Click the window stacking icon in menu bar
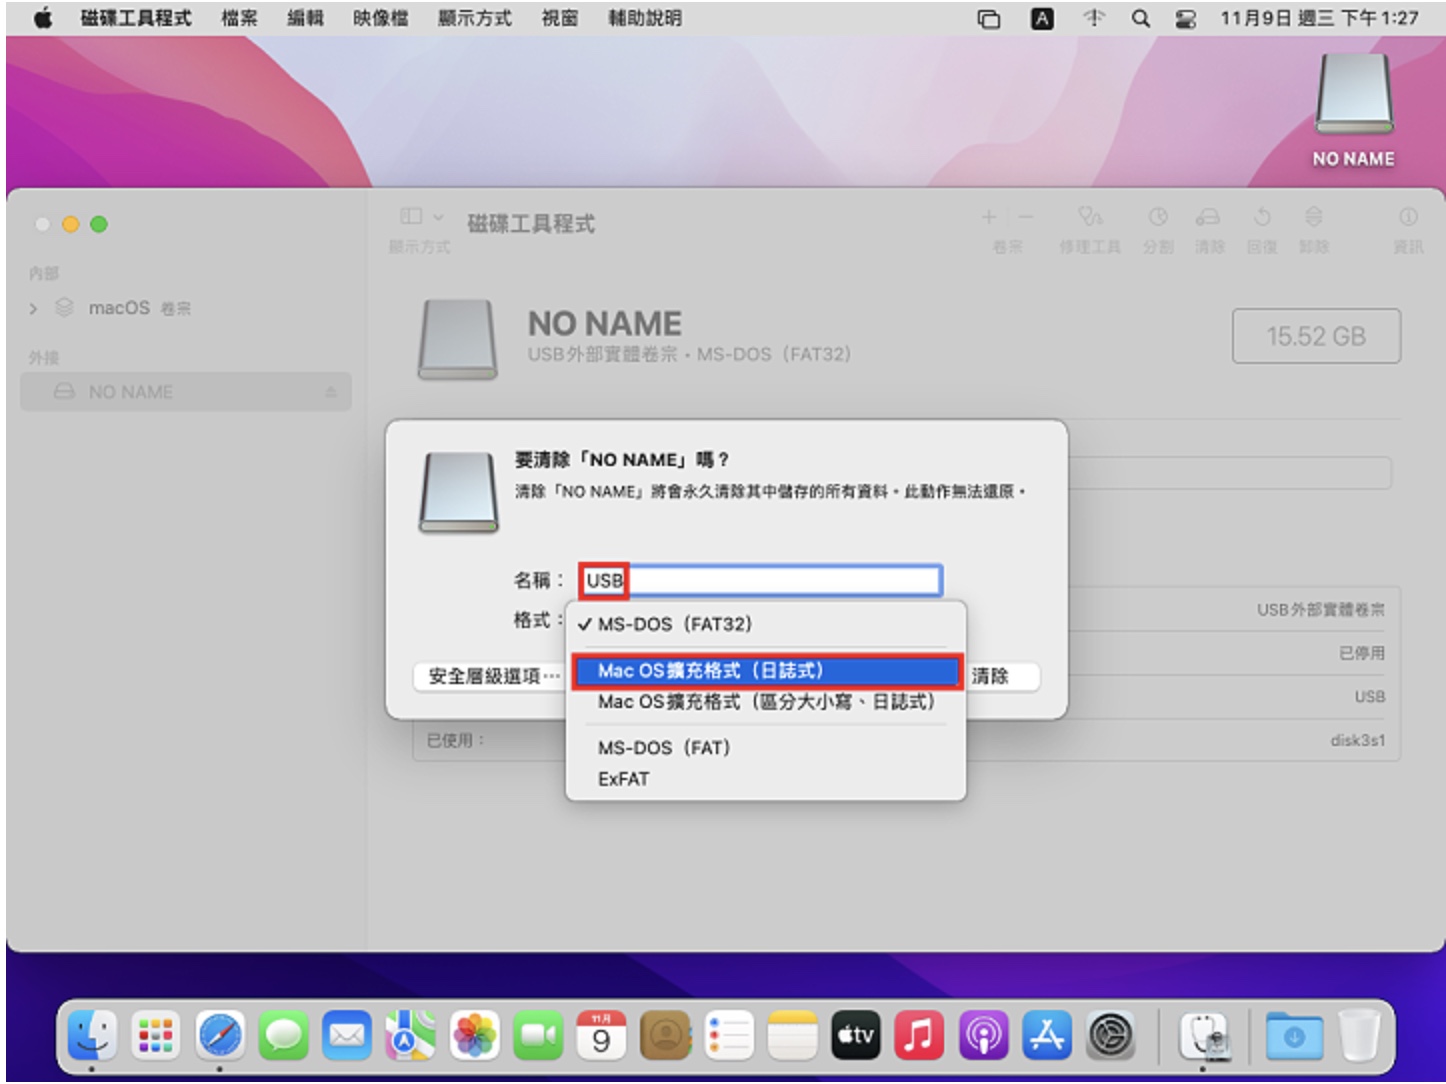This screenshot has height=1084, width=1446. (988, 18)
